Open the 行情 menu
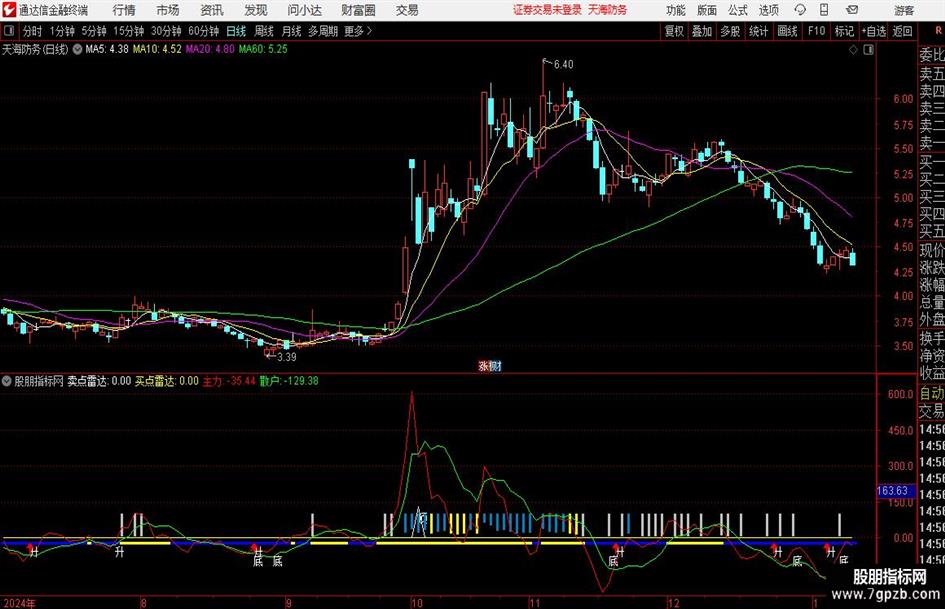 [x=124, y=10]
